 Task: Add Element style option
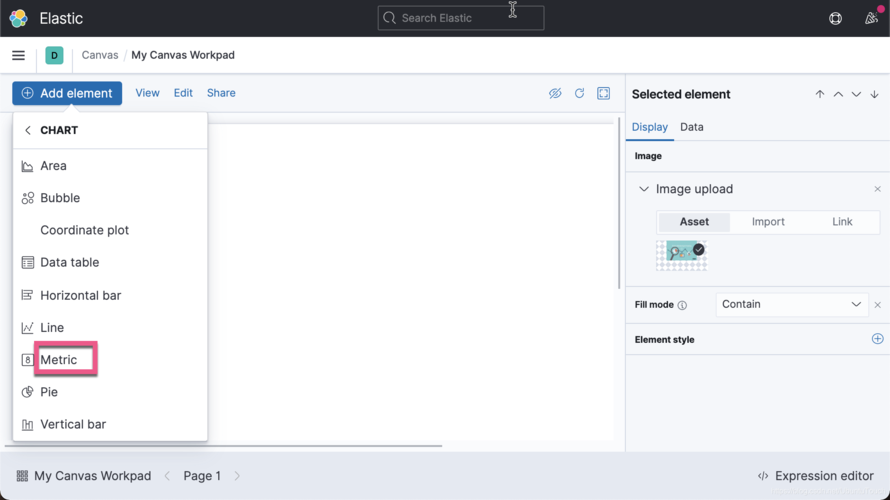[877, 339]
